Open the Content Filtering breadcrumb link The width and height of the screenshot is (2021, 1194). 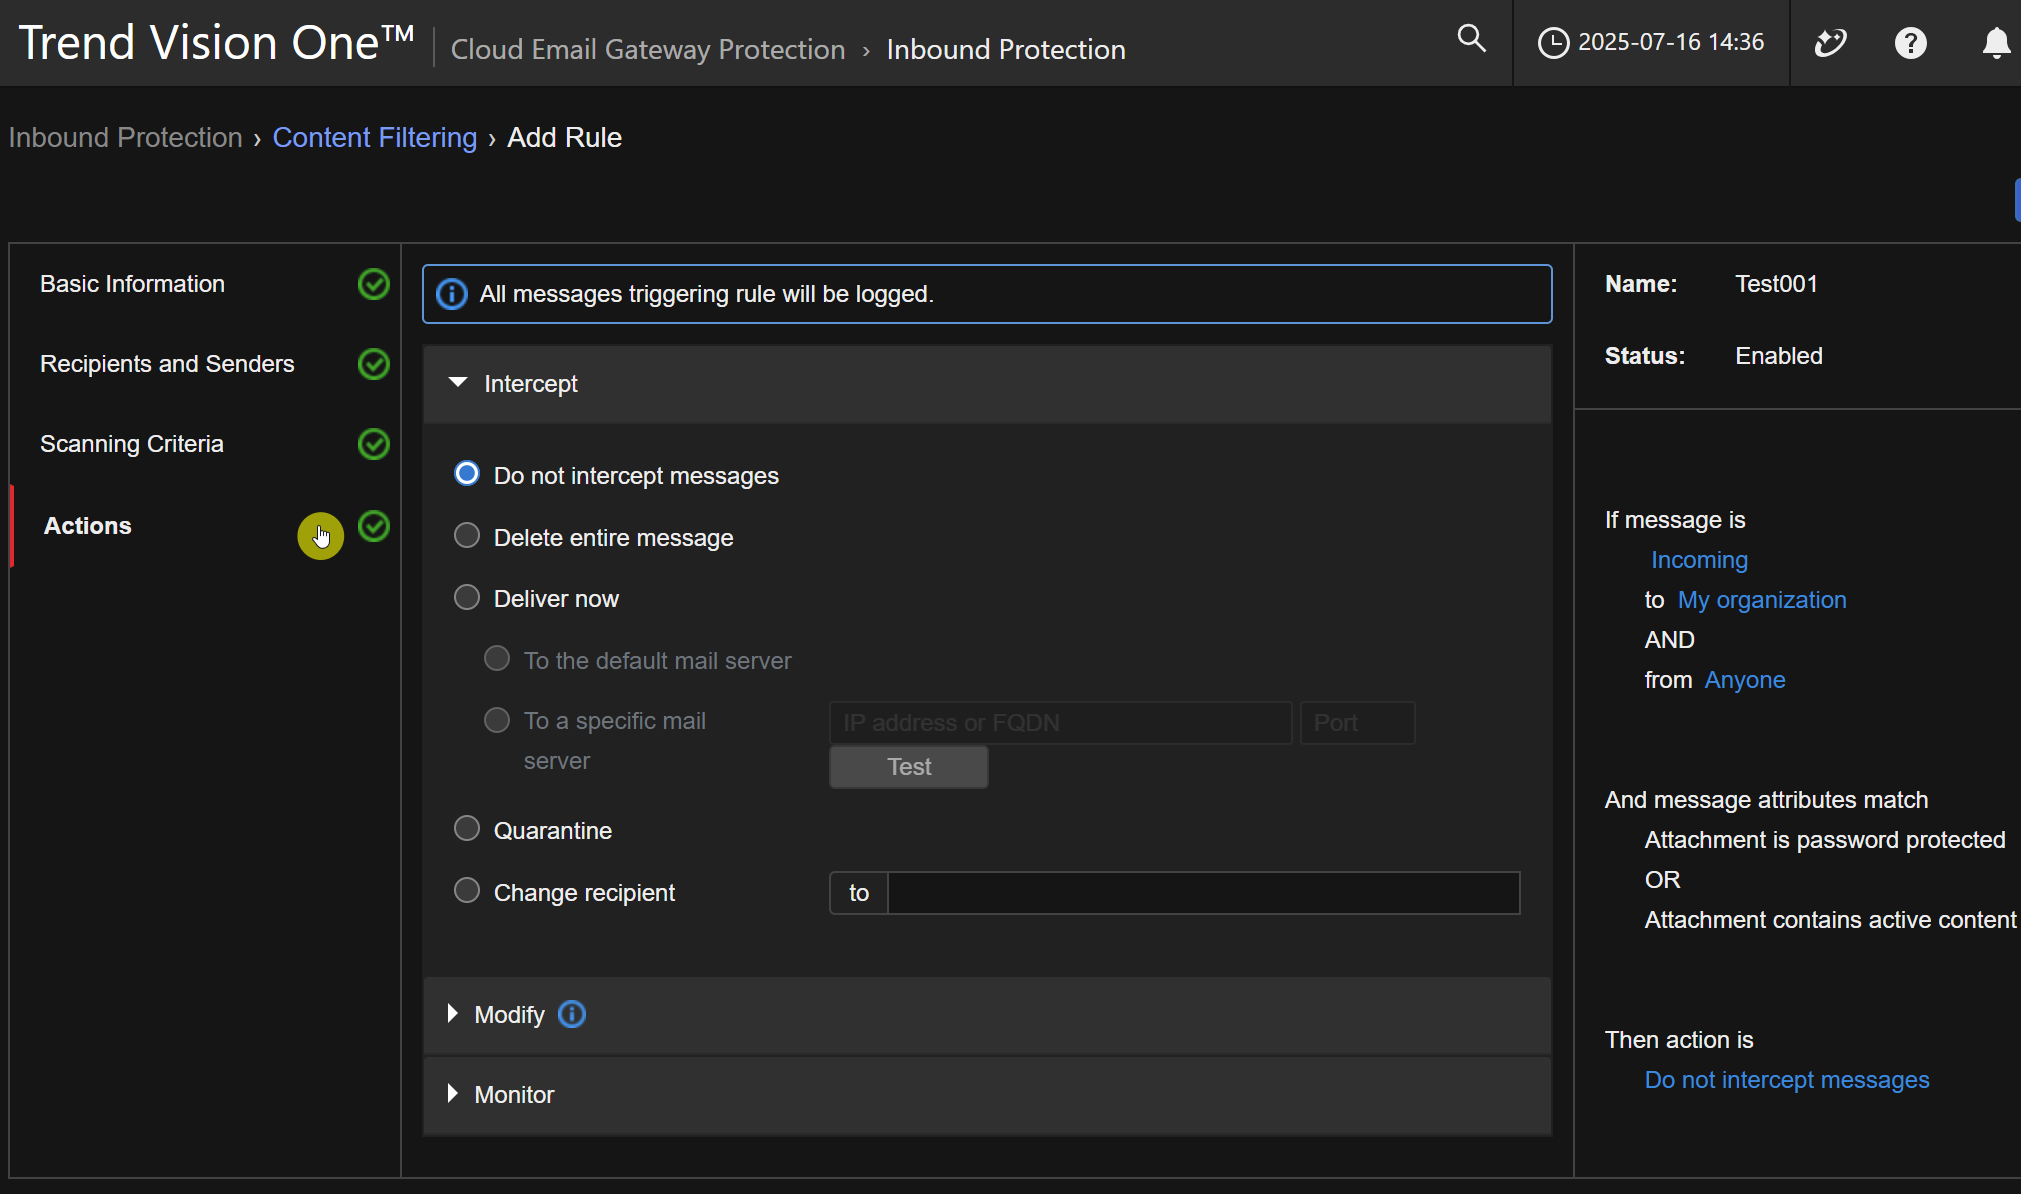click(x=375, y=137)
